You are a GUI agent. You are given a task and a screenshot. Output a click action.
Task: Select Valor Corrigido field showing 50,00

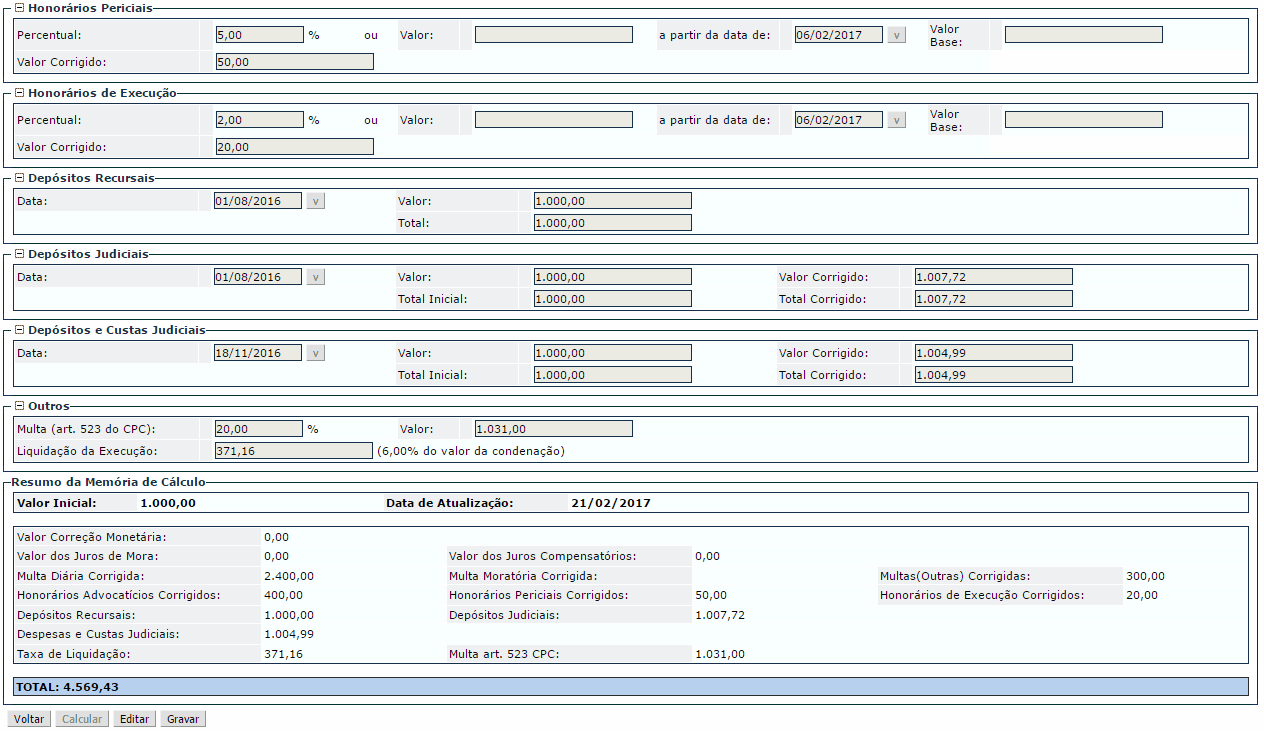click(x=295, y=62)
